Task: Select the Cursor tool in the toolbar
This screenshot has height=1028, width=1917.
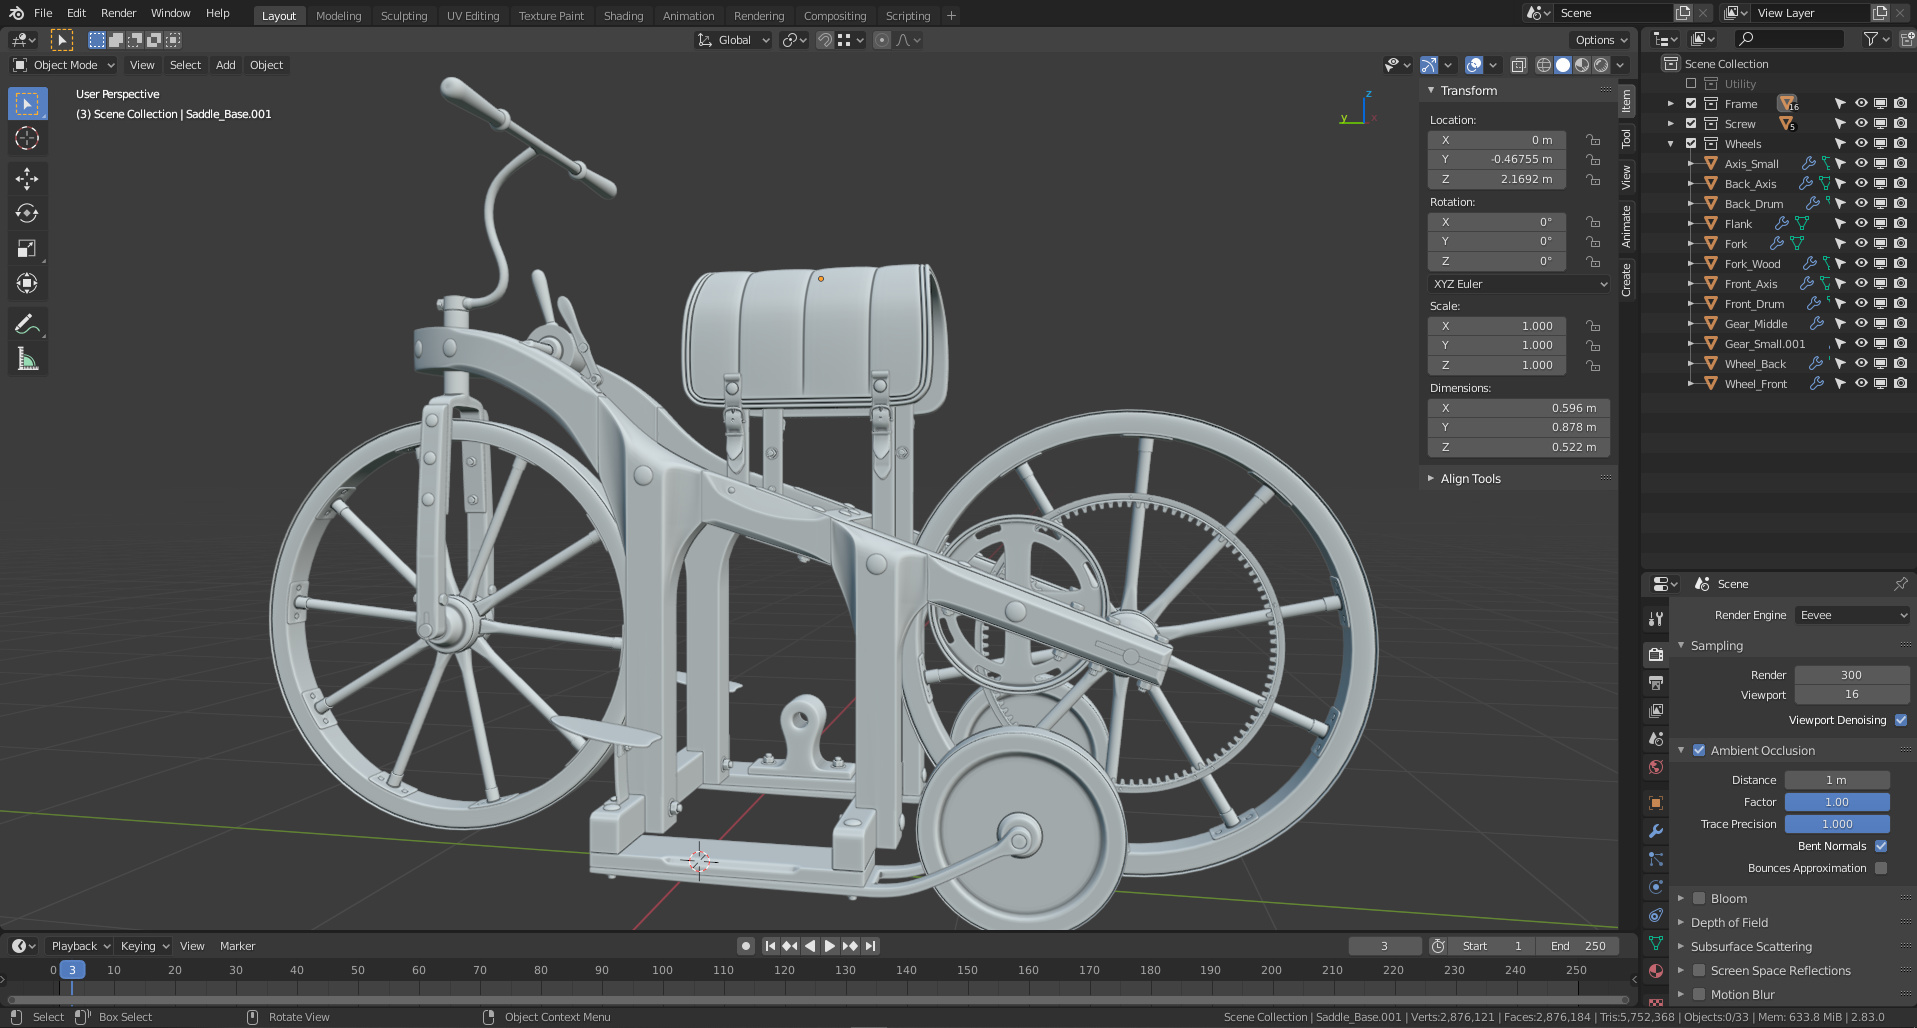Action: 27,138
